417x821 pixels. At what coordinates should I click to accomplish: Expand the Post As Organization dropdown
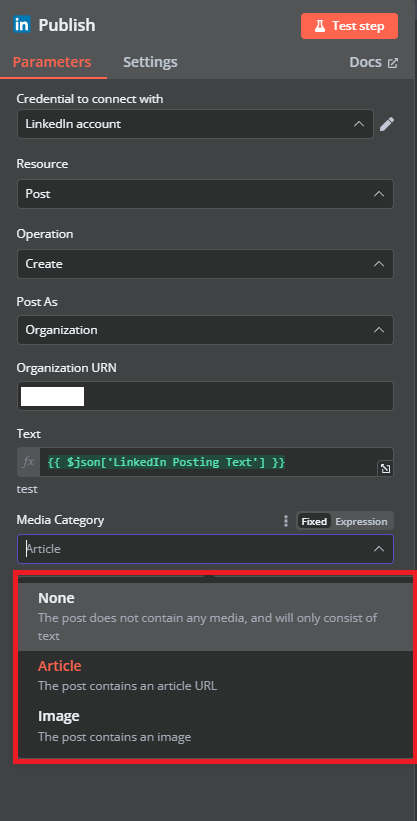tap(205, 330)
